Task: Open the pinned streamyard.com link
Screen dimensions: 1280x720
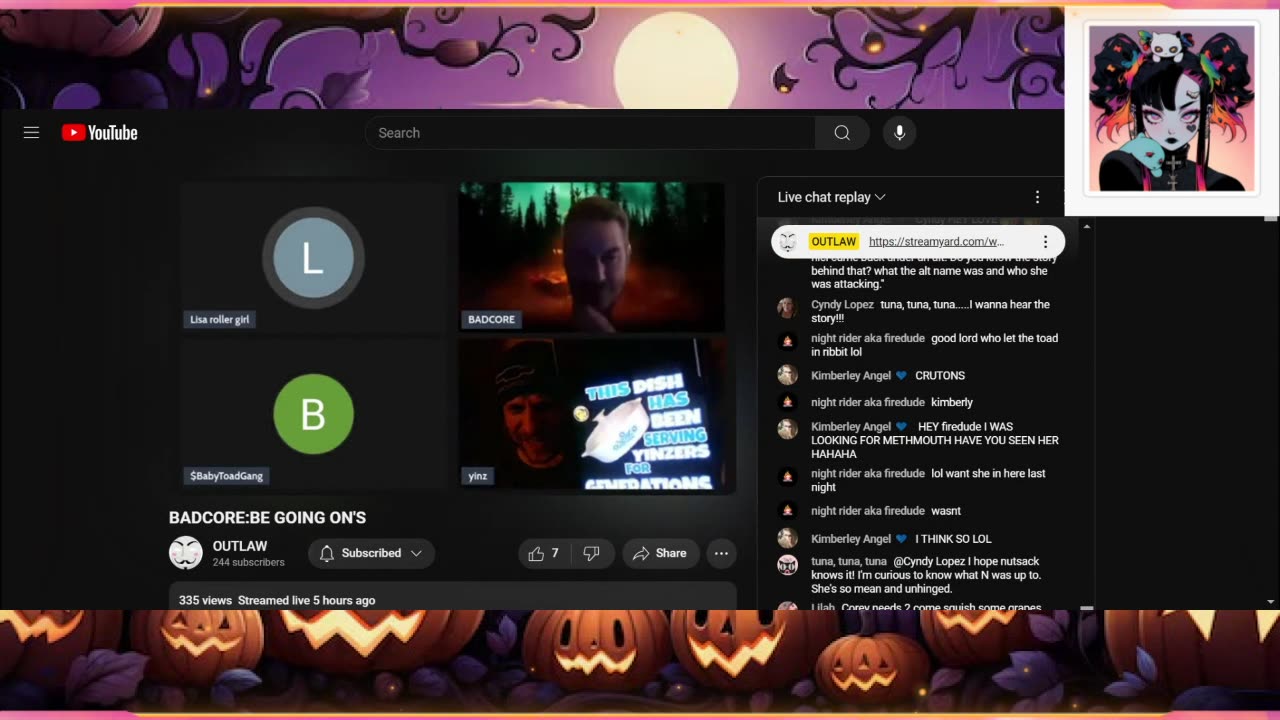Action: click(936, 242)
